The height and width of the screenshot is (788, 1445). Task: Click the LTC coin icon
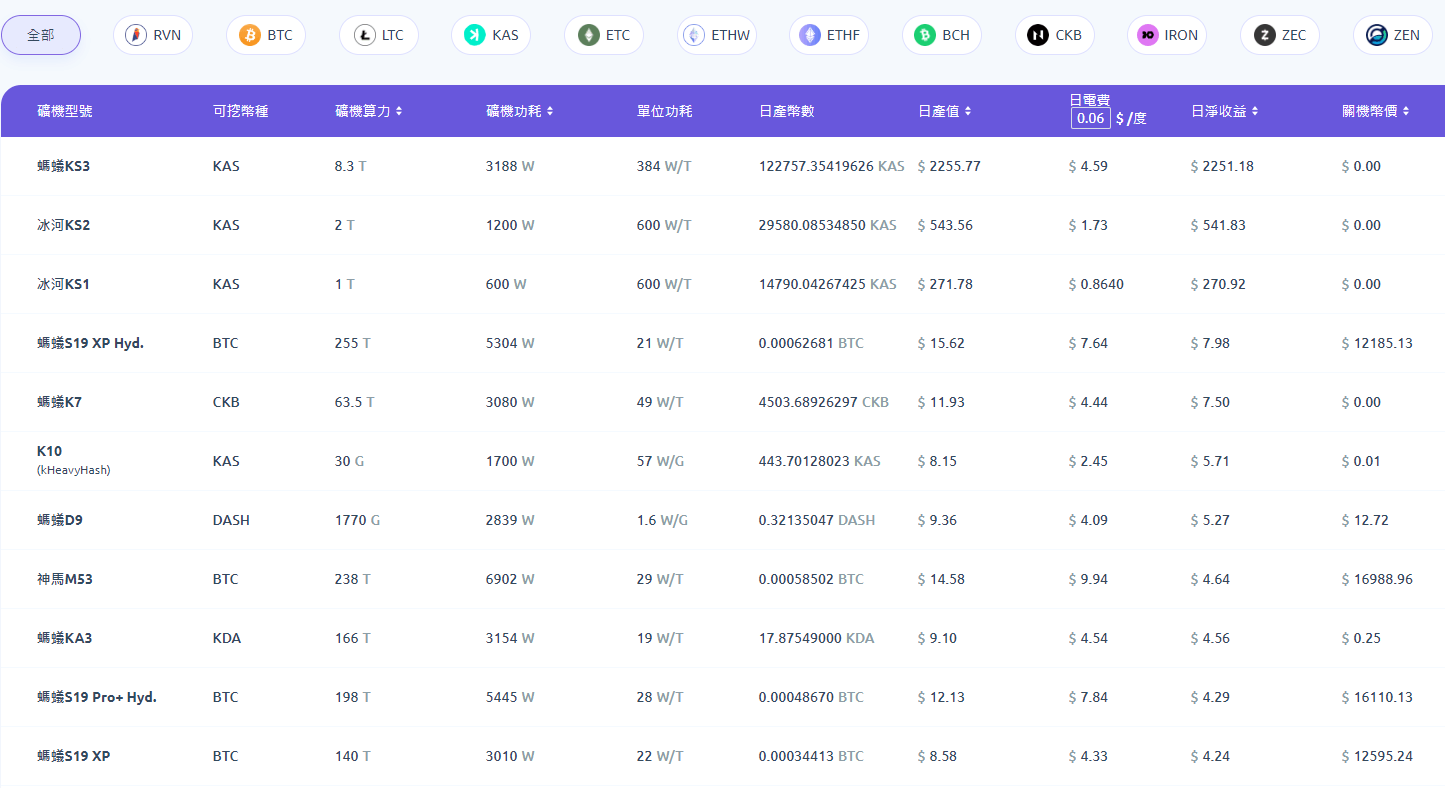[364, 36]
